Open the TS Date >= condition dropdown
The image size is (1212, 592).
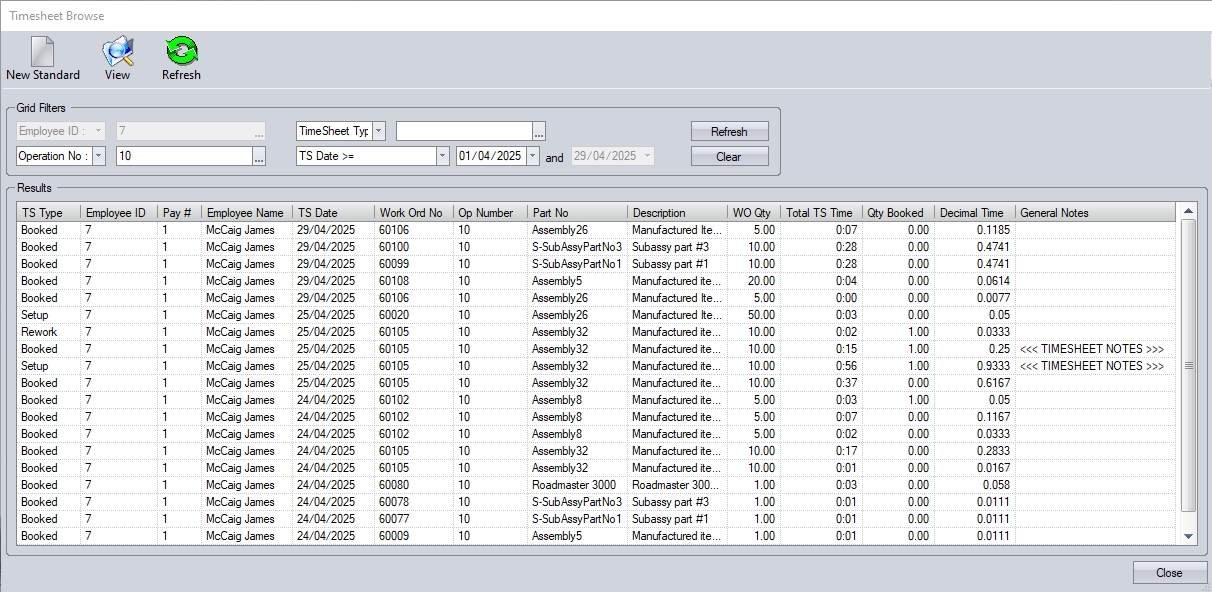pos(442,156)
